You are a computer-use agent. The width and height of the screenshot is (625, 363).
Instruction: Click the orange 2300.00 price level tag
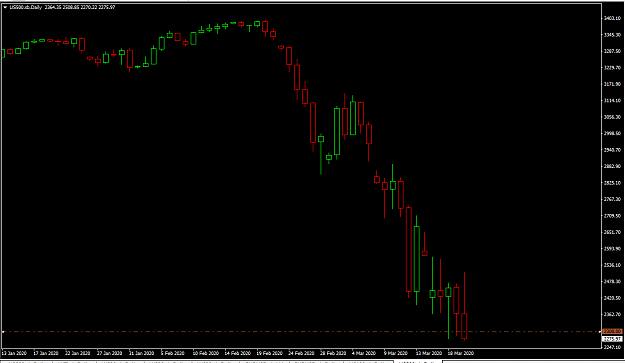click(x=612, y=332)
